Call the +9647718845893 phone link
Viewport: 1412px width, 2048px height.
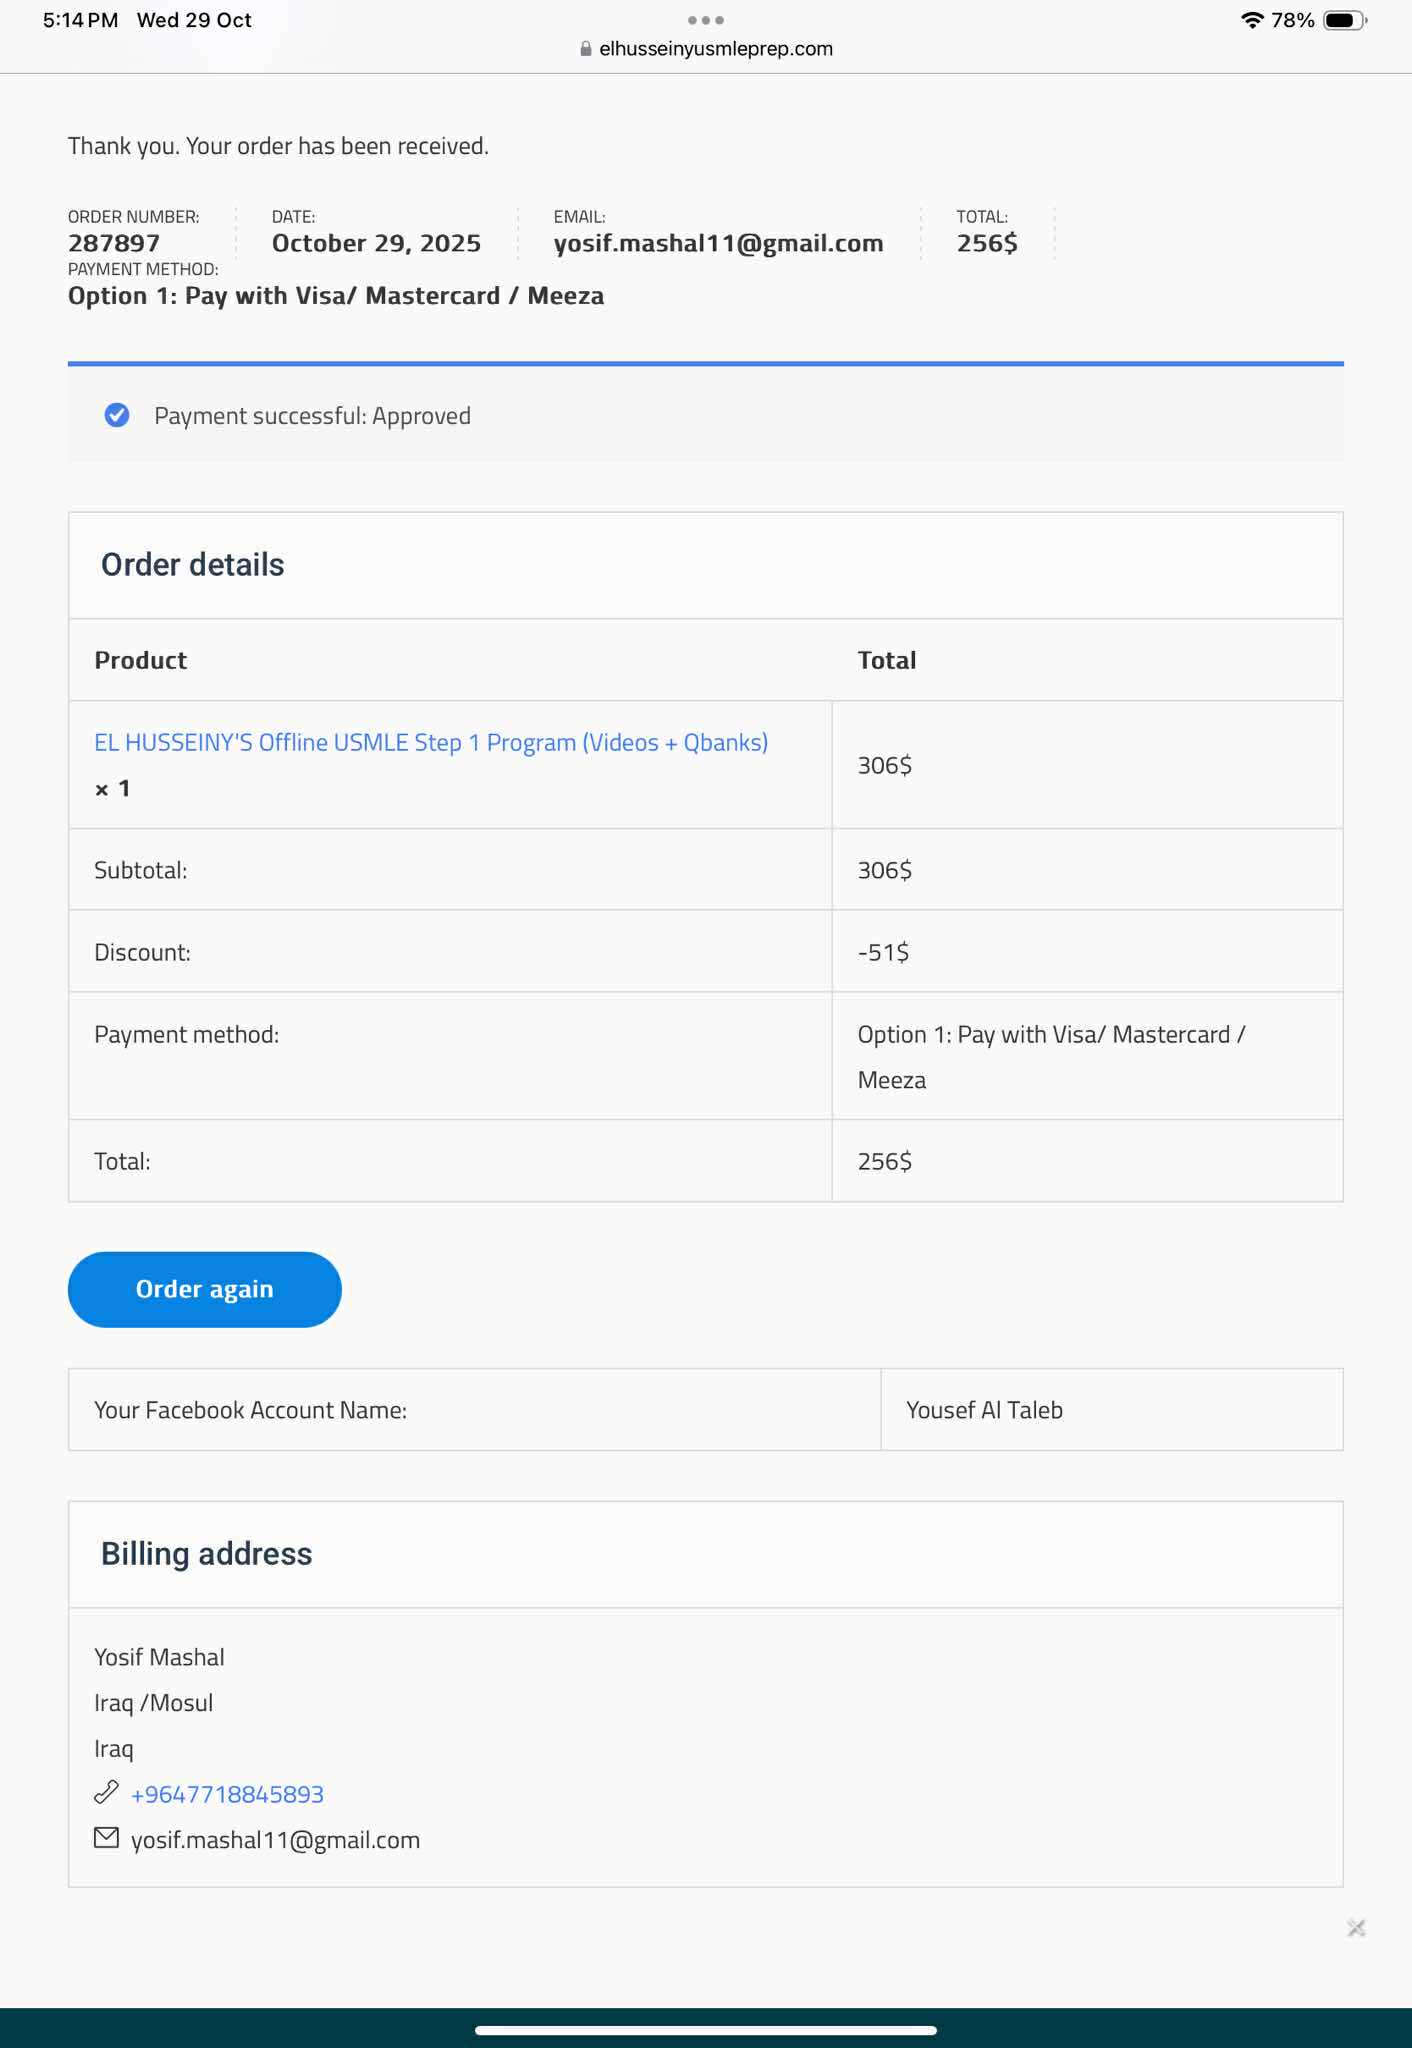click(227, 1794)
